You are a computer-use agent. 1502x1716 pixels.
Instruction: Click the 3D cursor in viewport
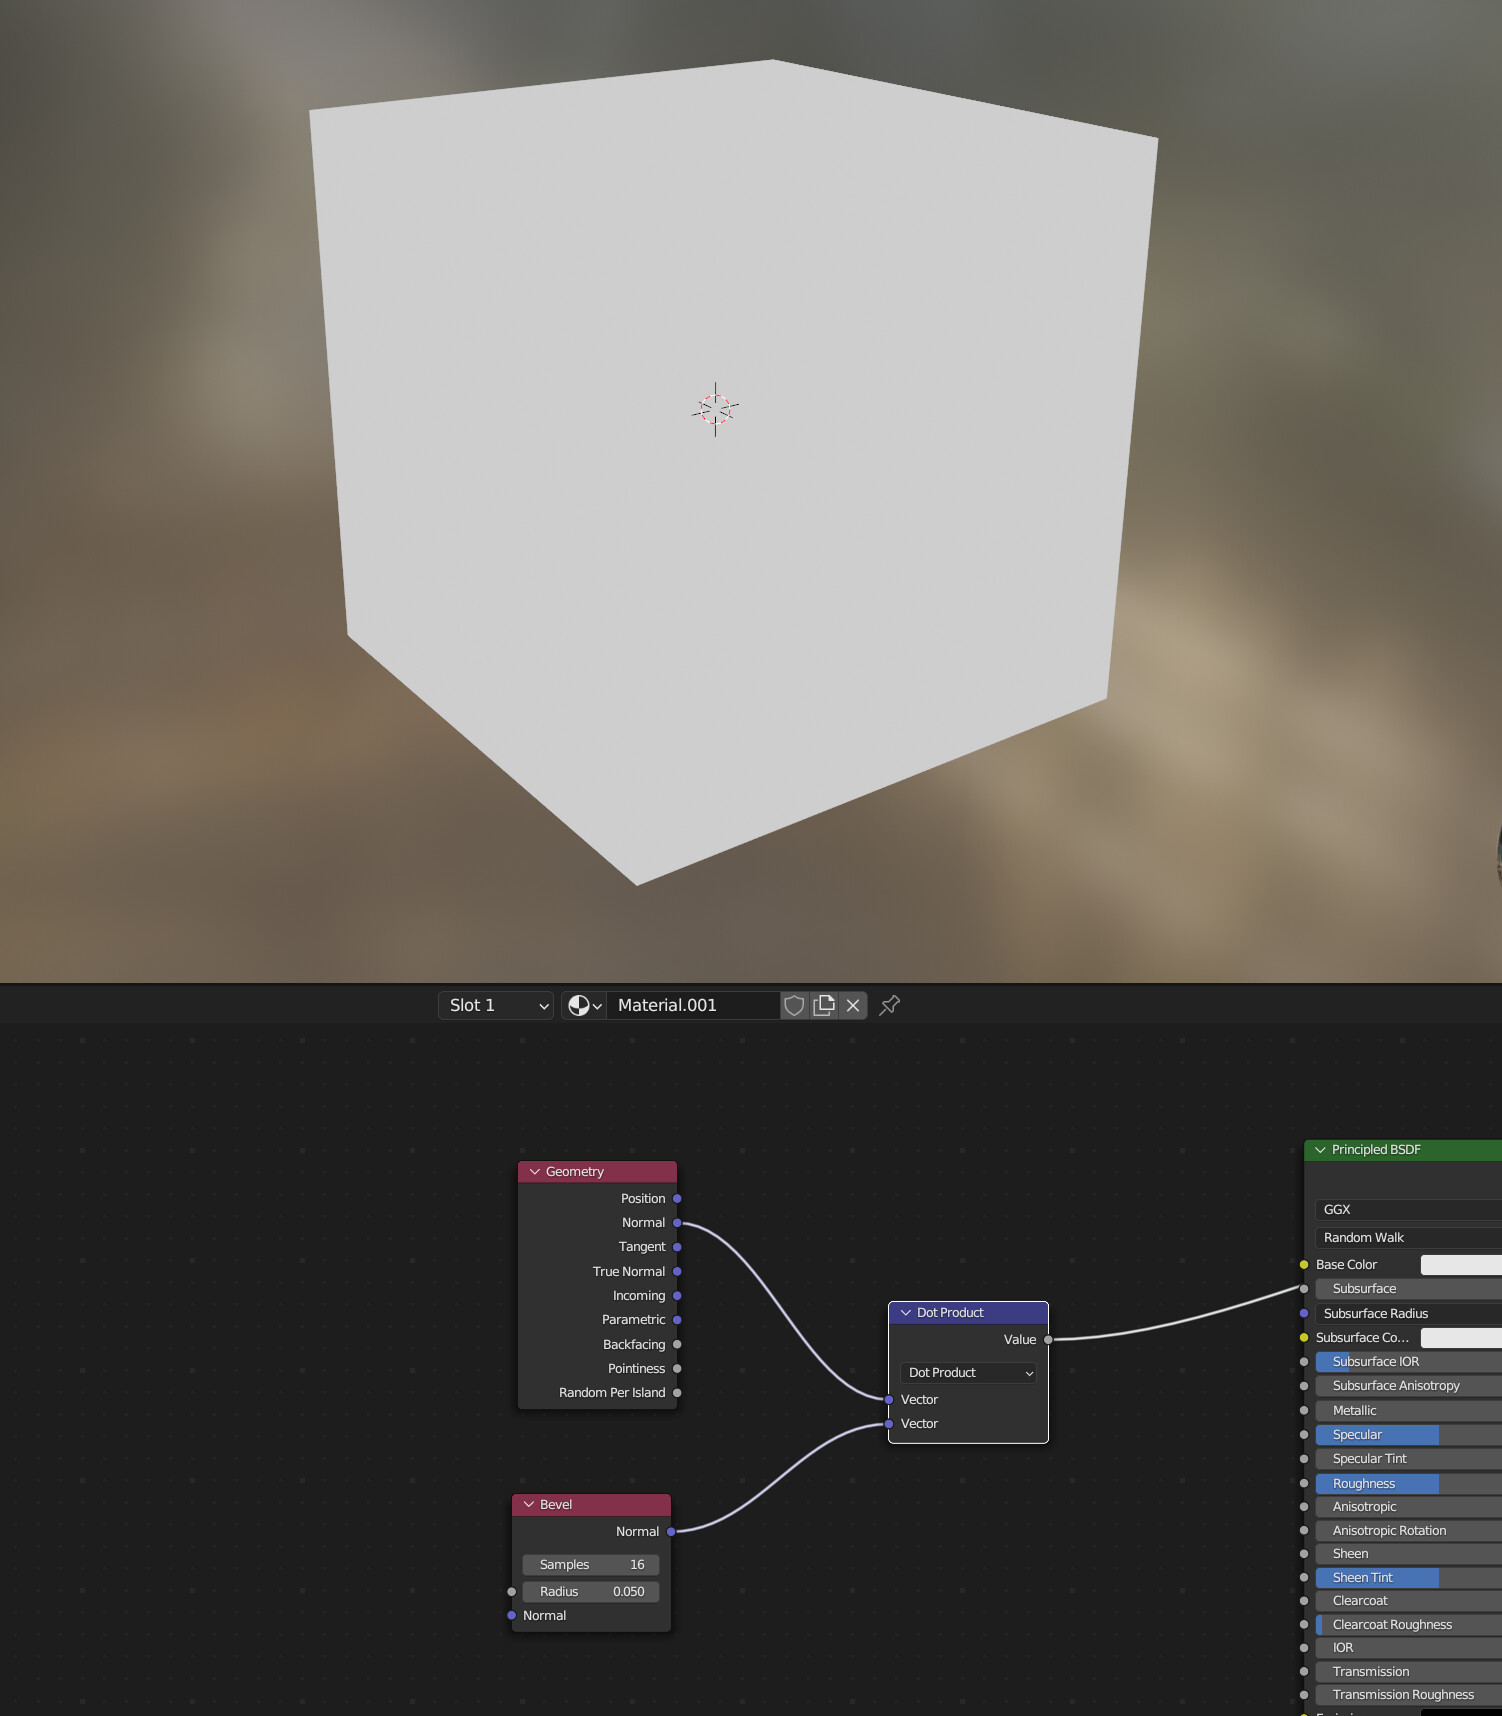[x=715, y=409]
